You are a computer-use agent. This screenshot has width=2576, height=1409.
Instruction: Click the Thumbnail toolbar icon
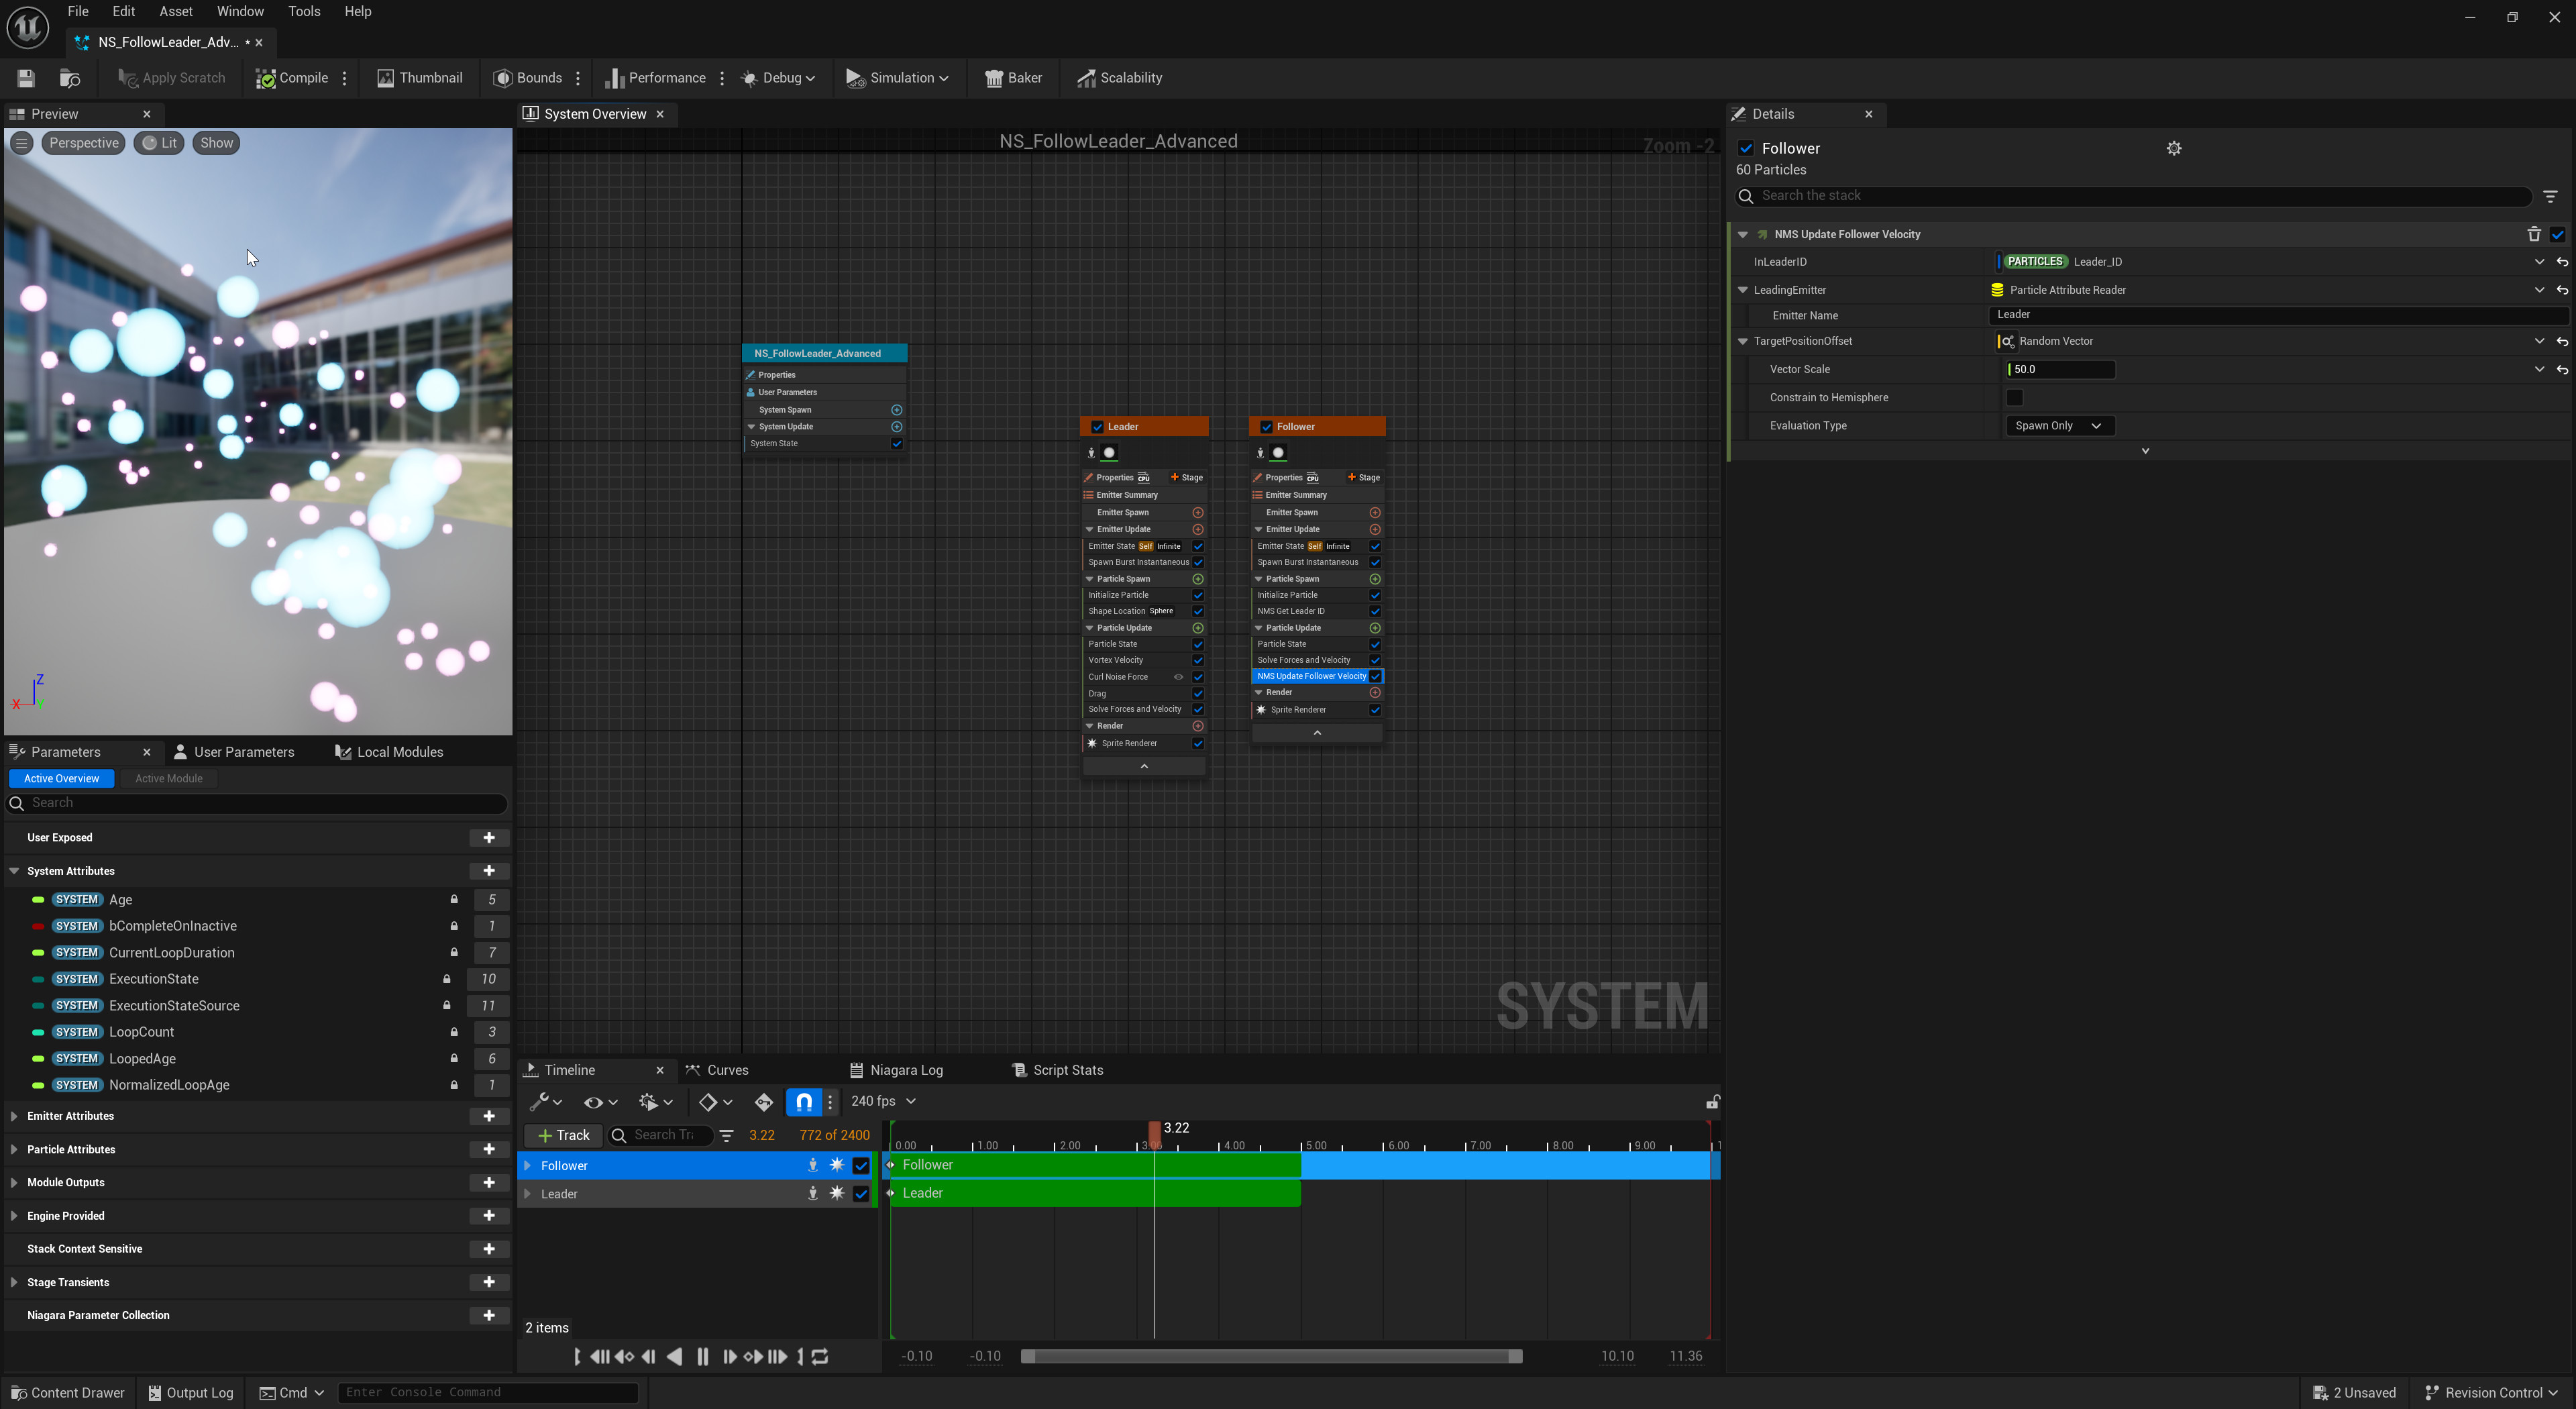click(x=419, y=77)
